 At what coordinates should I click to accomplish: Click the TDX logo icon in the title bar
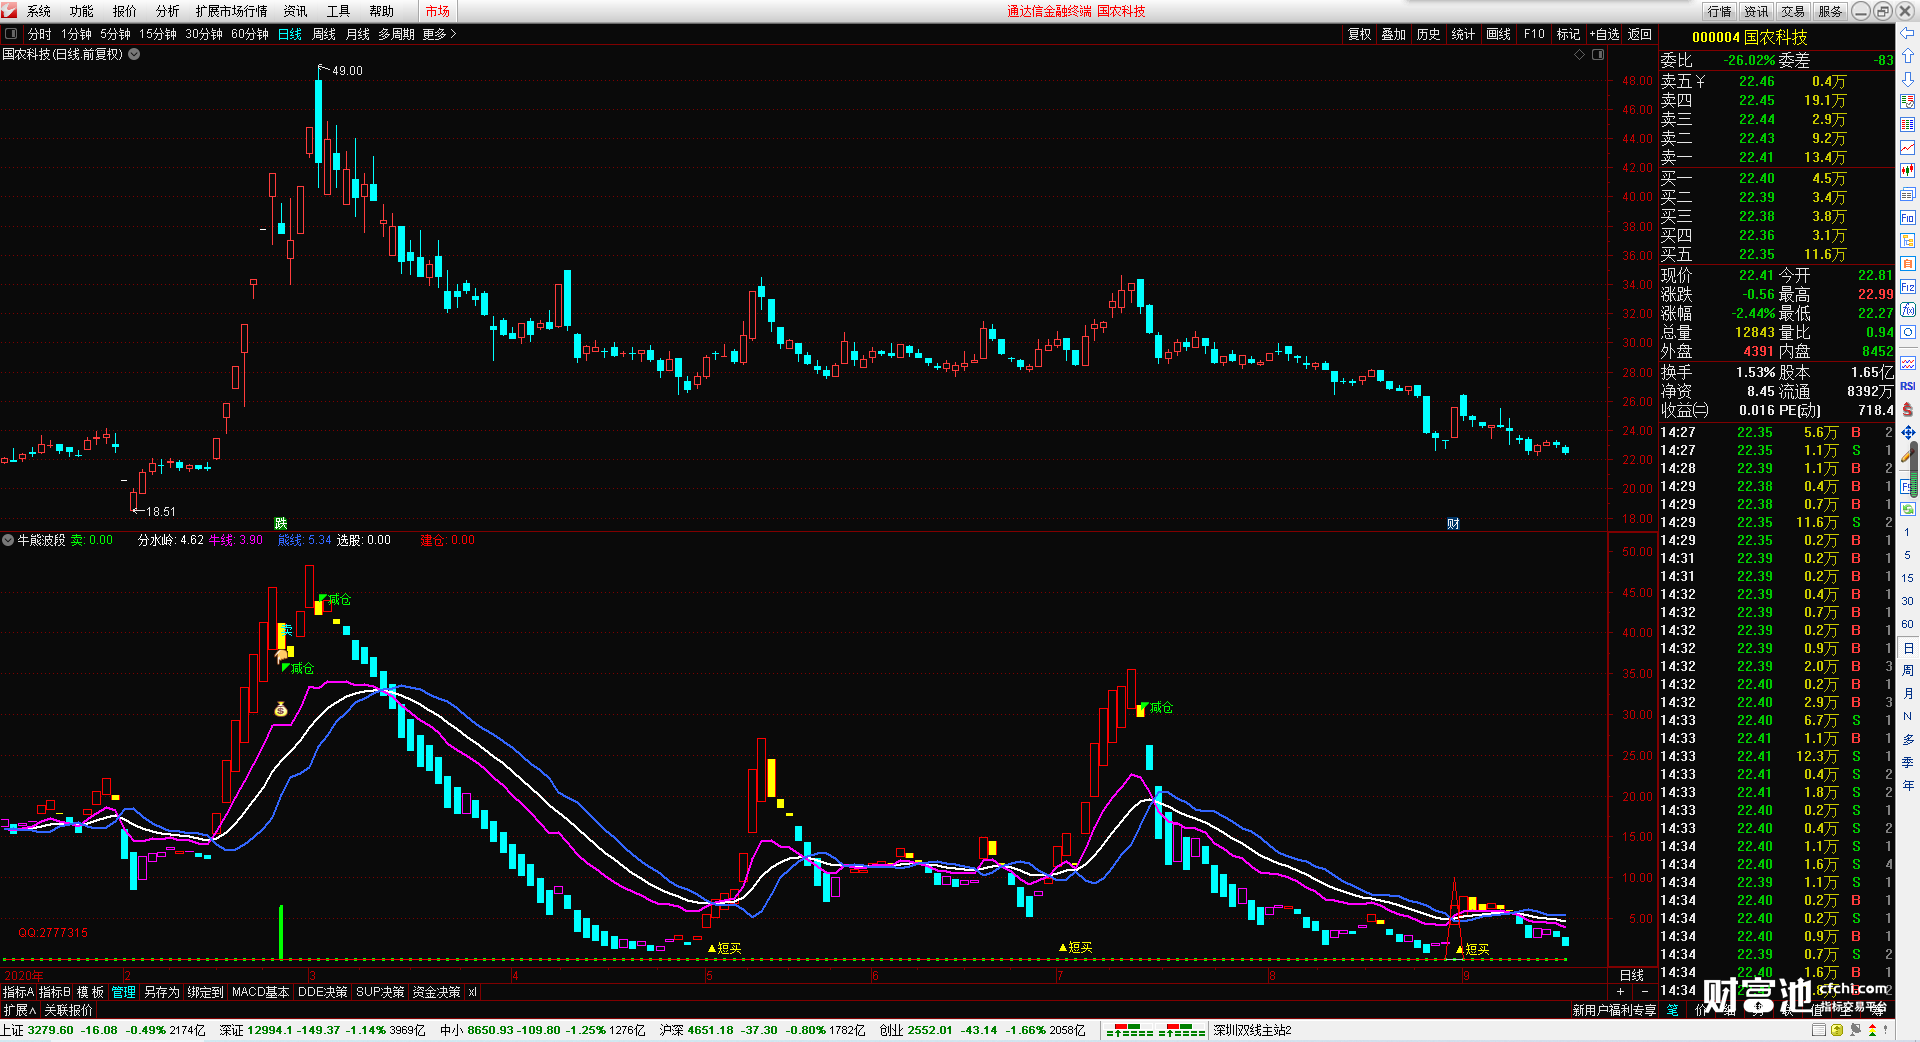pos(9,11)
